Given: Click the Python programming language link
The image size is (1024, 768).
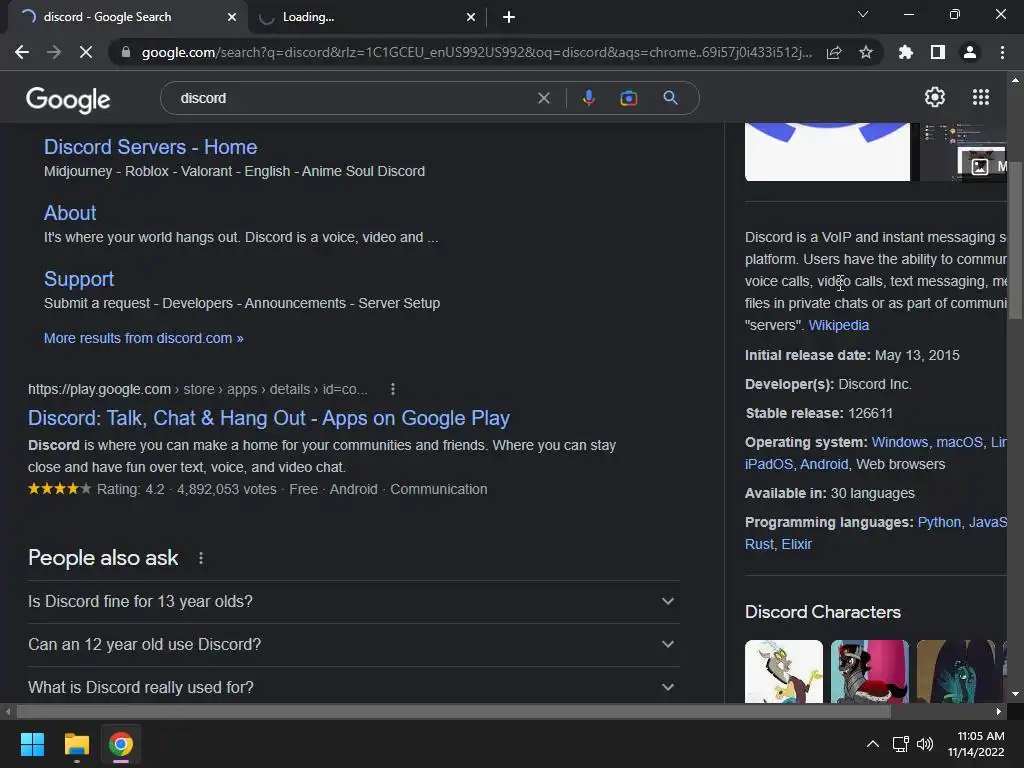Looking at the screenshot, I should click(939, 522).
